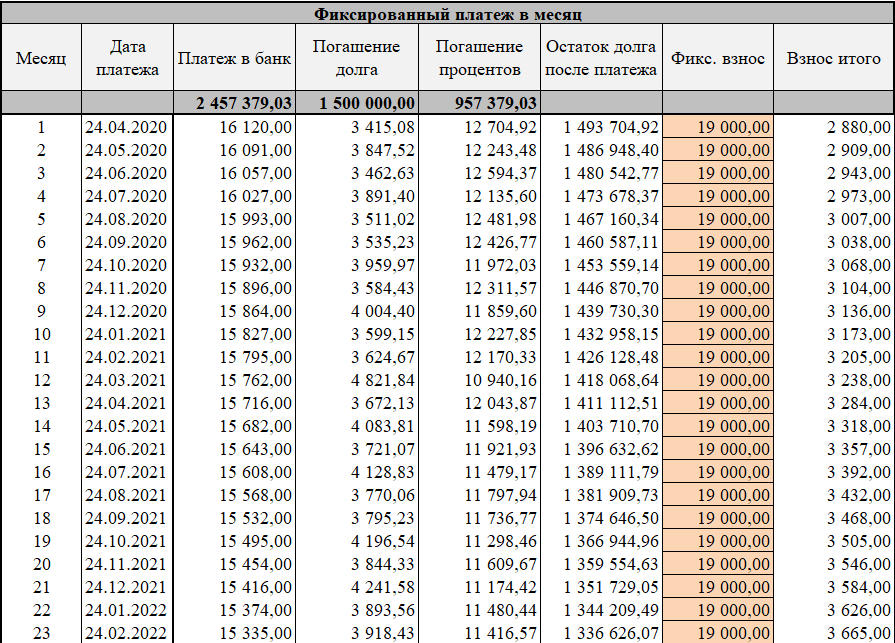
Task: Select interest cell 12 311,57
Action: 479,288
